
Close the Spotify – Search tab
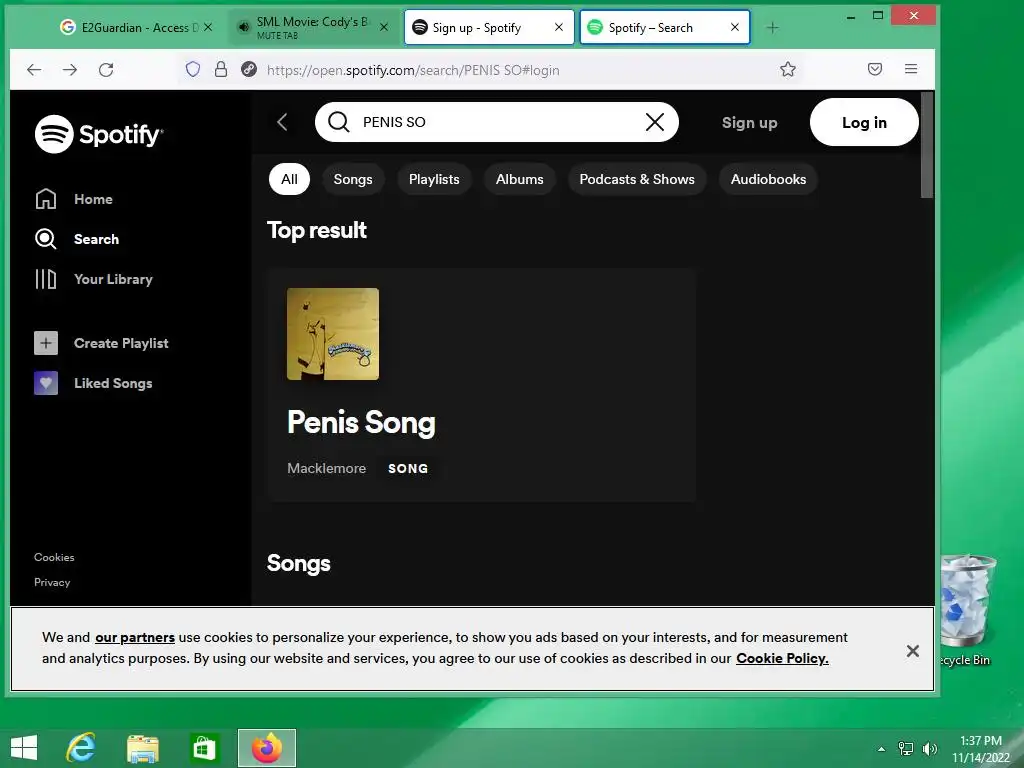pos(735,27)
